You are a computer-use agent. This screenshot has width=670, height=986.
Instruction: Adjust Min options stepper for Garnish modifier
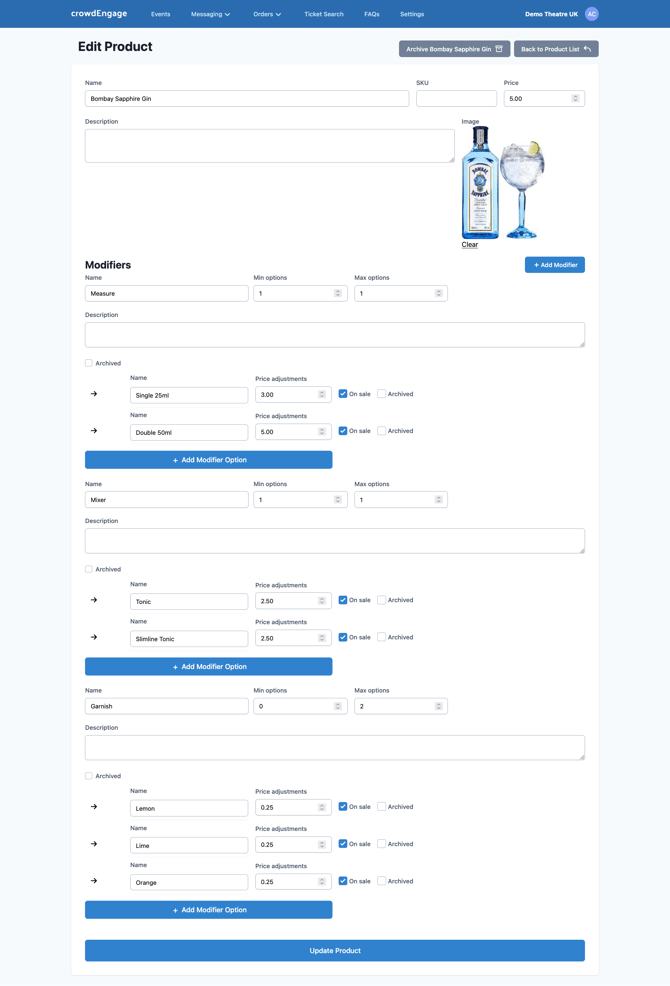(338, 706)
